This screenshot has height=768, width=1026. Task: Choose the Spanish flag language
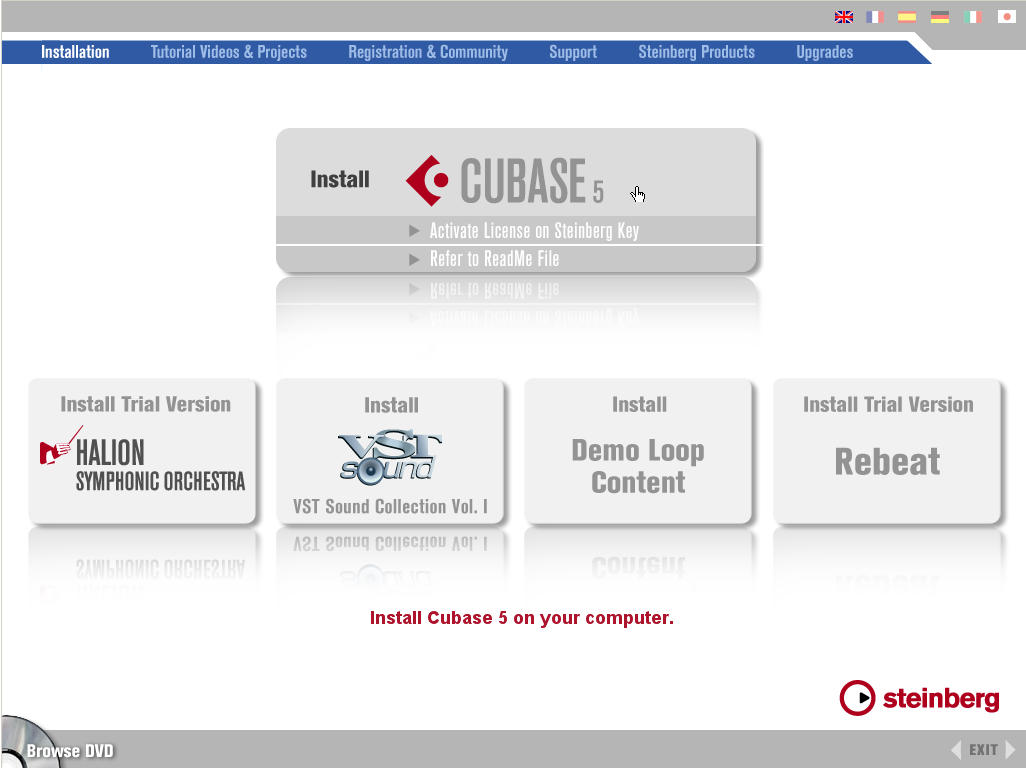(907, 17)
